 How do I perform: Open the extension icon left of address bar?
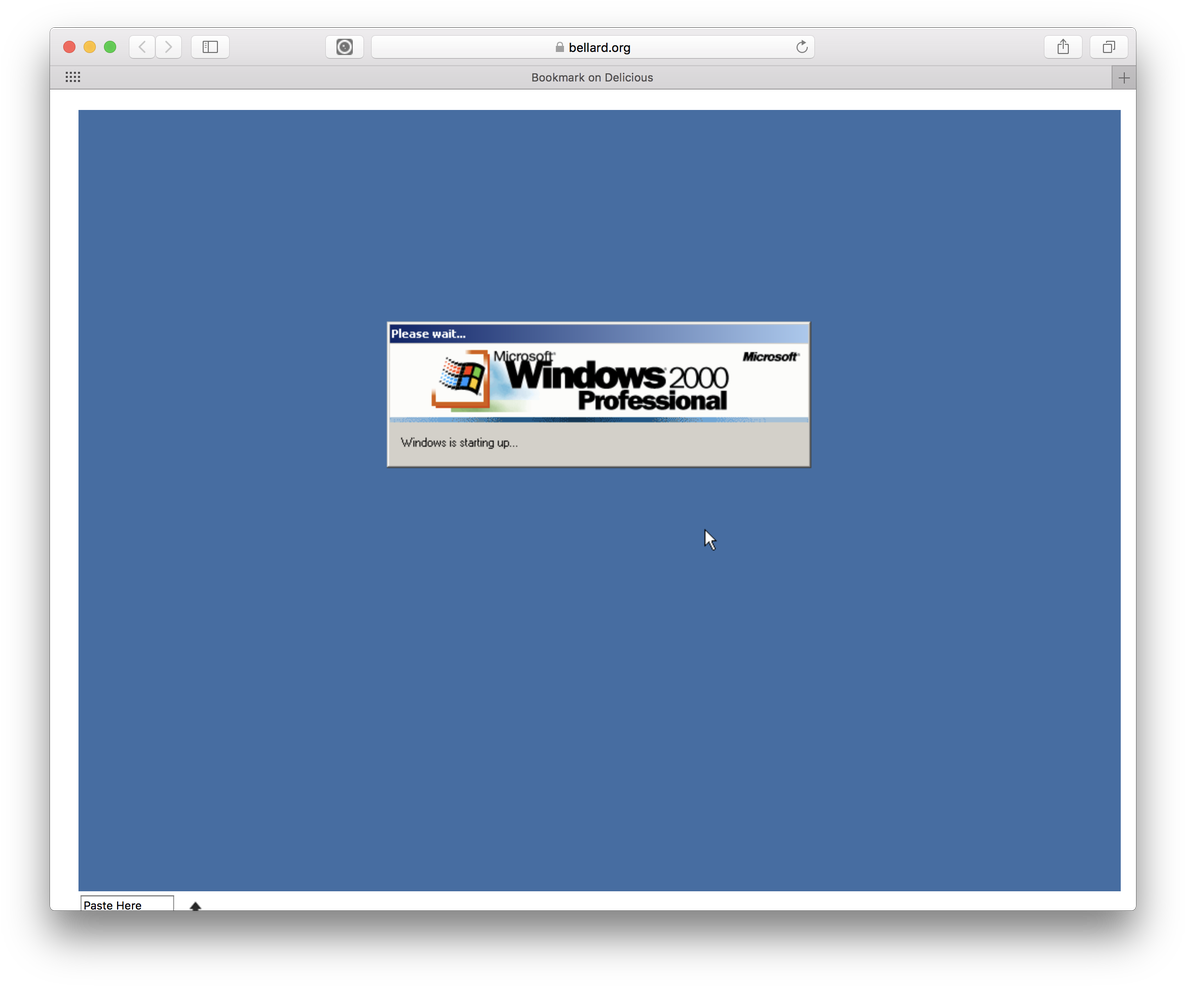pyautogui.click(x=345, y=47)
